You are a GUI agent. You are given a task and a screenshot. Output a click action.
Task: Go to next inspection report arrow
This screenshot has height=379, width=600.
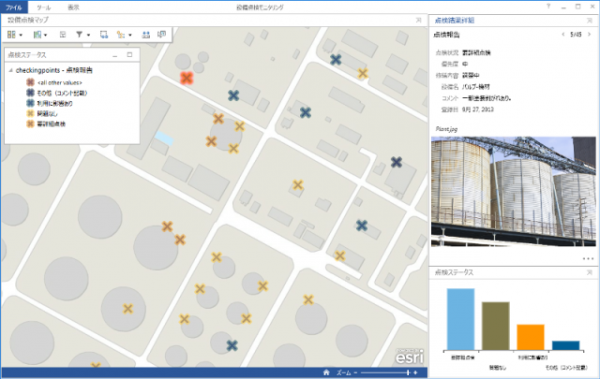pyautogui.click(x=589, y=34)
